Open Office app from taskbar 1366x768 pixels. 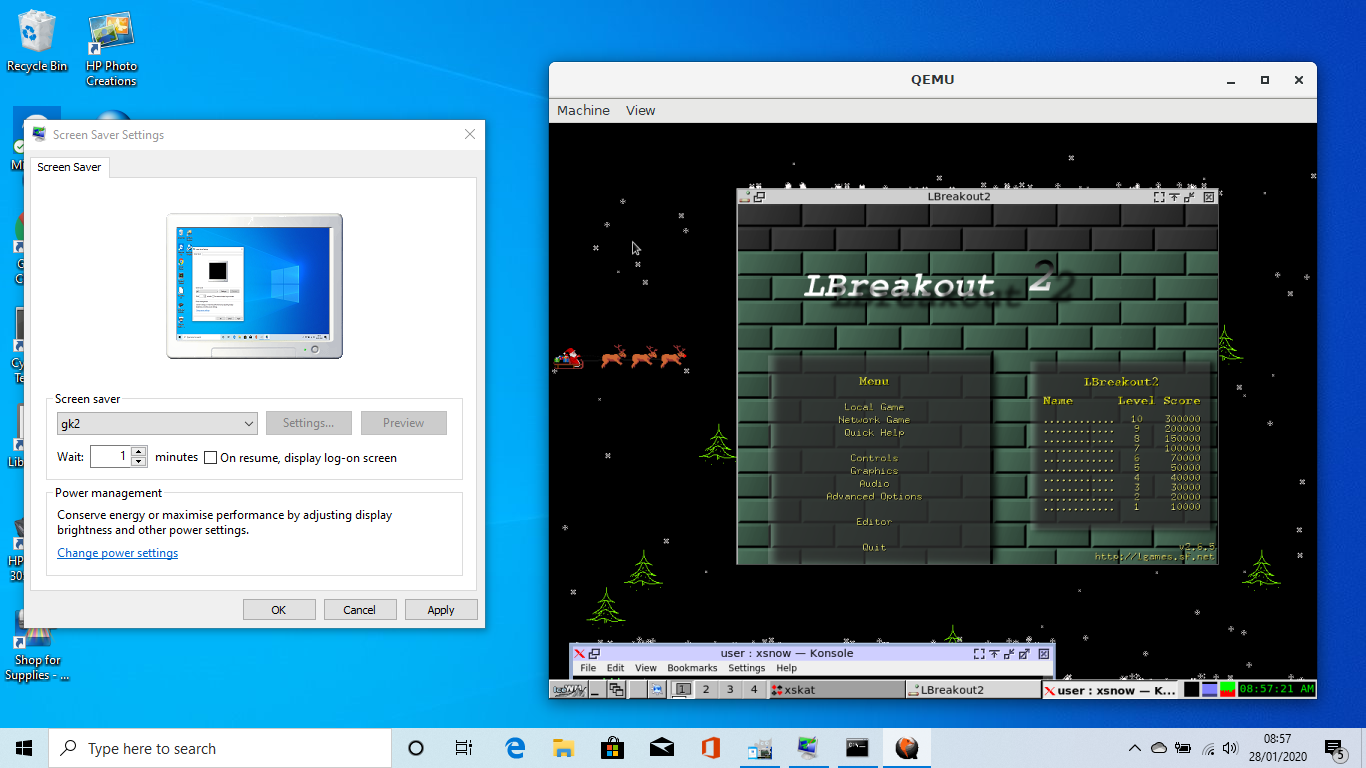(x=711, y=748)
